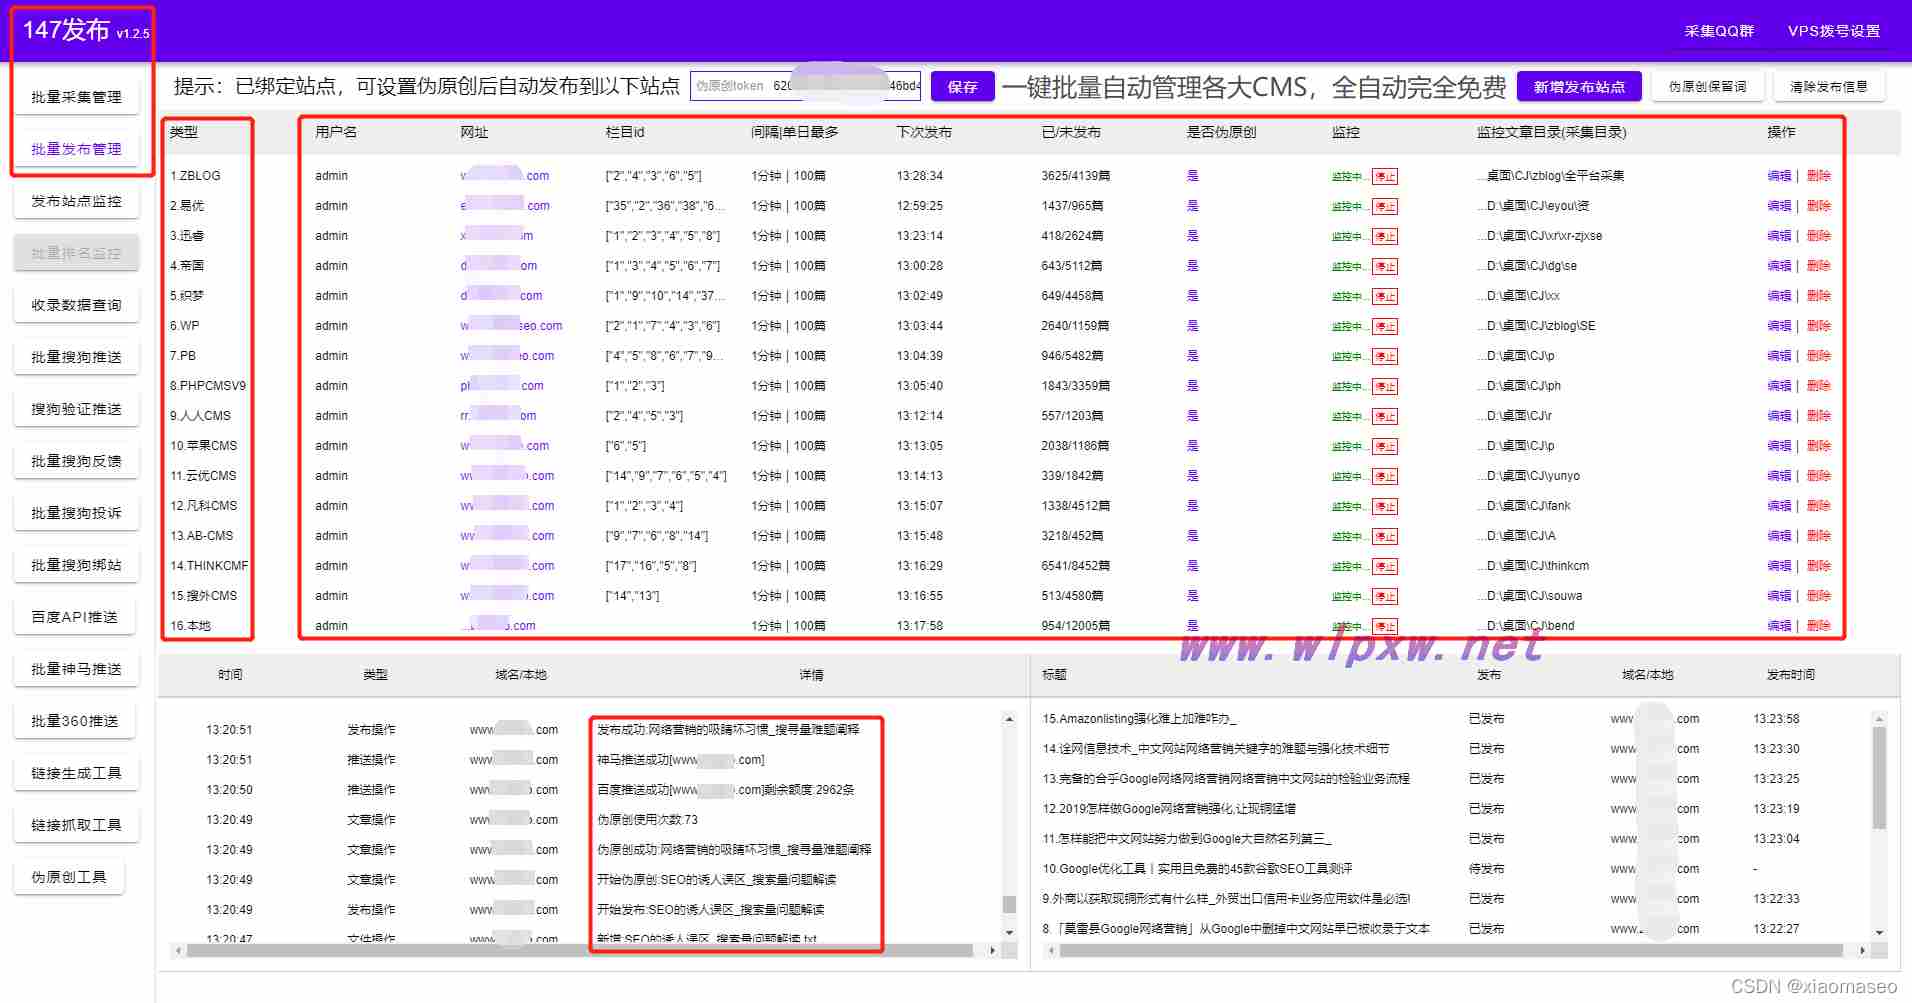Launch 链接生成工具
The image size is (1912, 1003).
76,773
